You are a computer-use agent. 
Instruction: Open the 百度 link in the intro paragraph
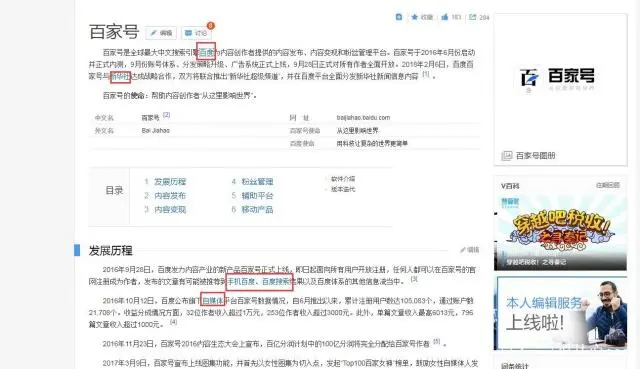(x=207, y=52)
